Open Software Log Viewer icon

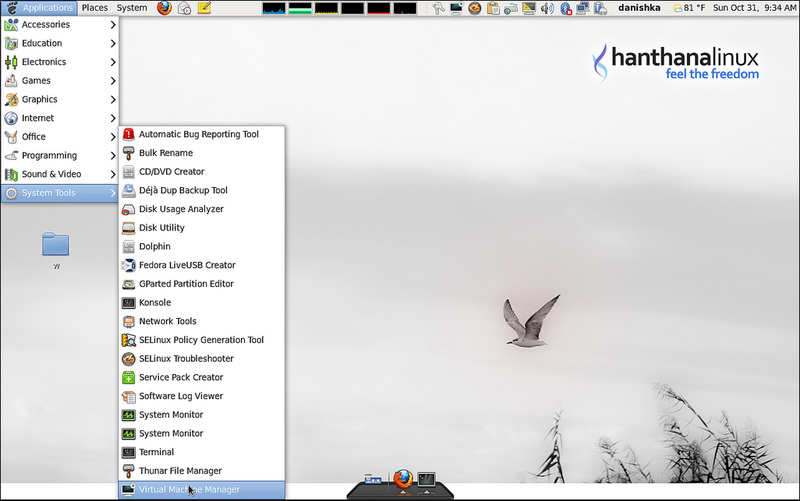[x=129, y=396]
